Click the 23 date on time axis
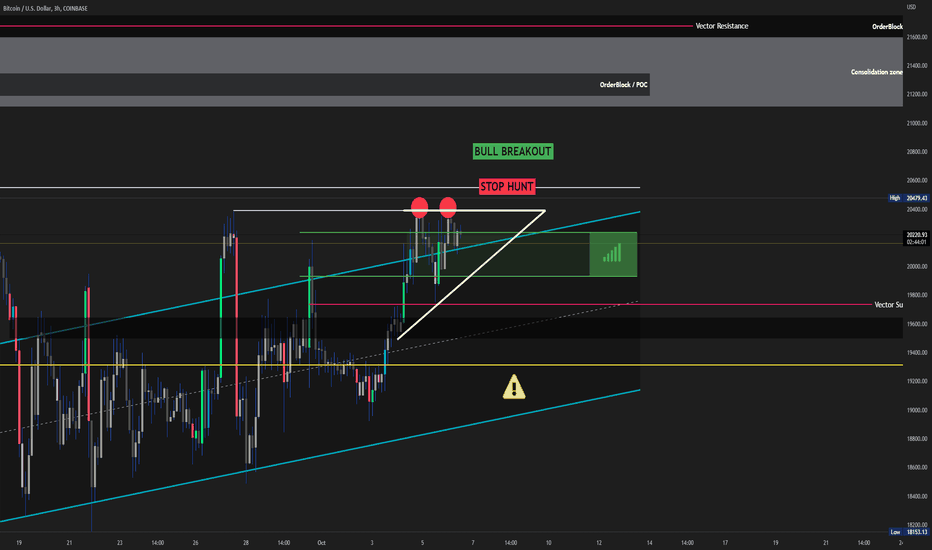The height and width of the screenshot is (550, 932). point(119,543)
